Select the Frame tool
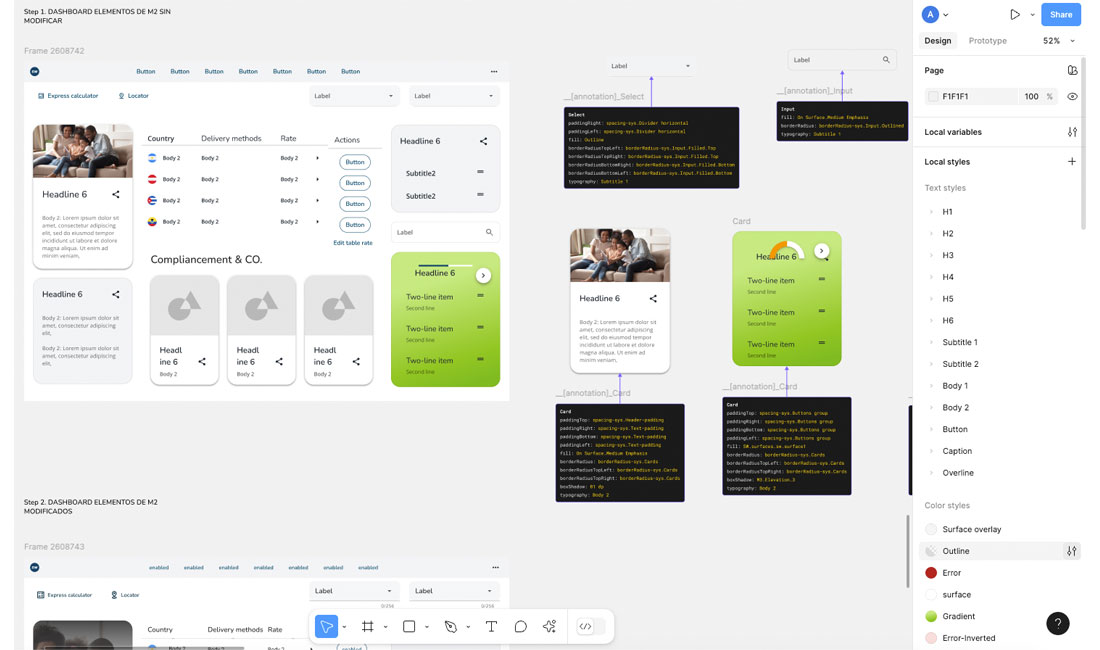This screenshot has width=1100, height=650. click(x=367, y=627)
